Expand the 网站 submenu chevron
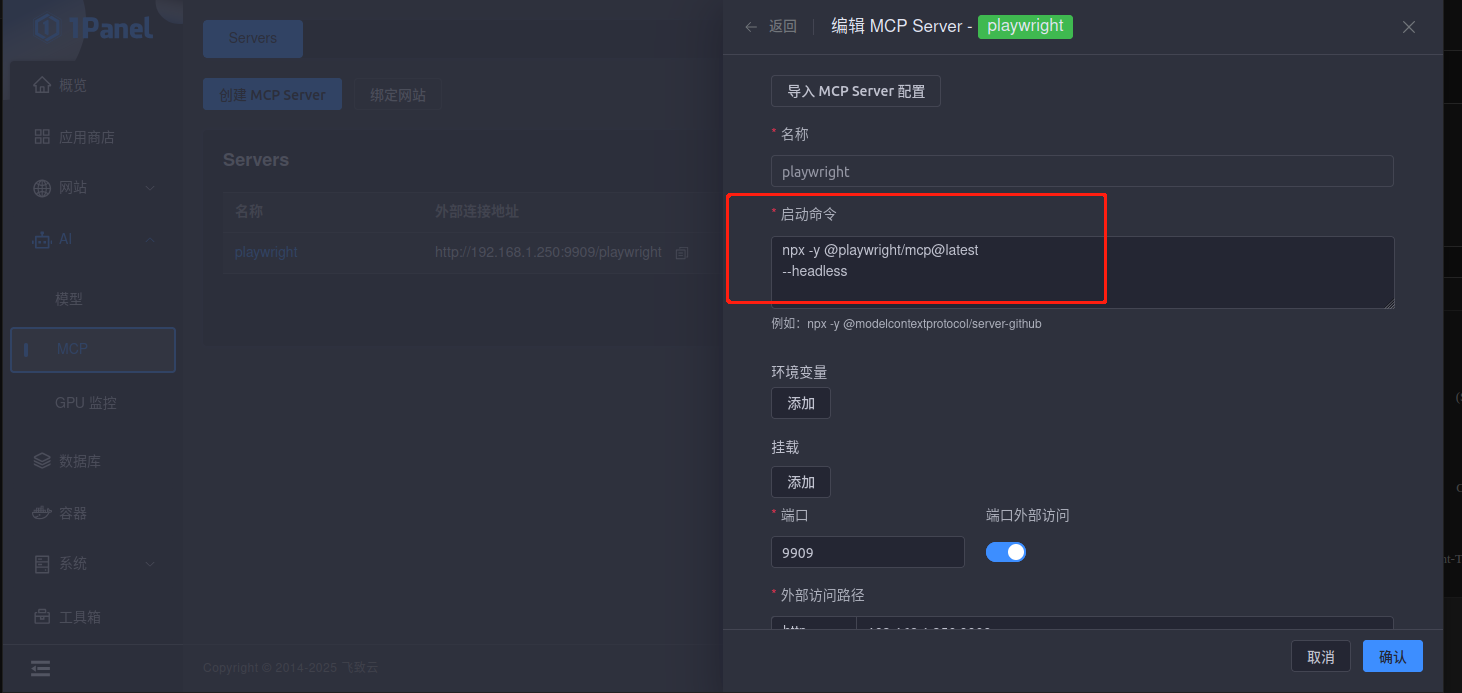Screen dimensions: 1462x693 [x=150, y=188]
